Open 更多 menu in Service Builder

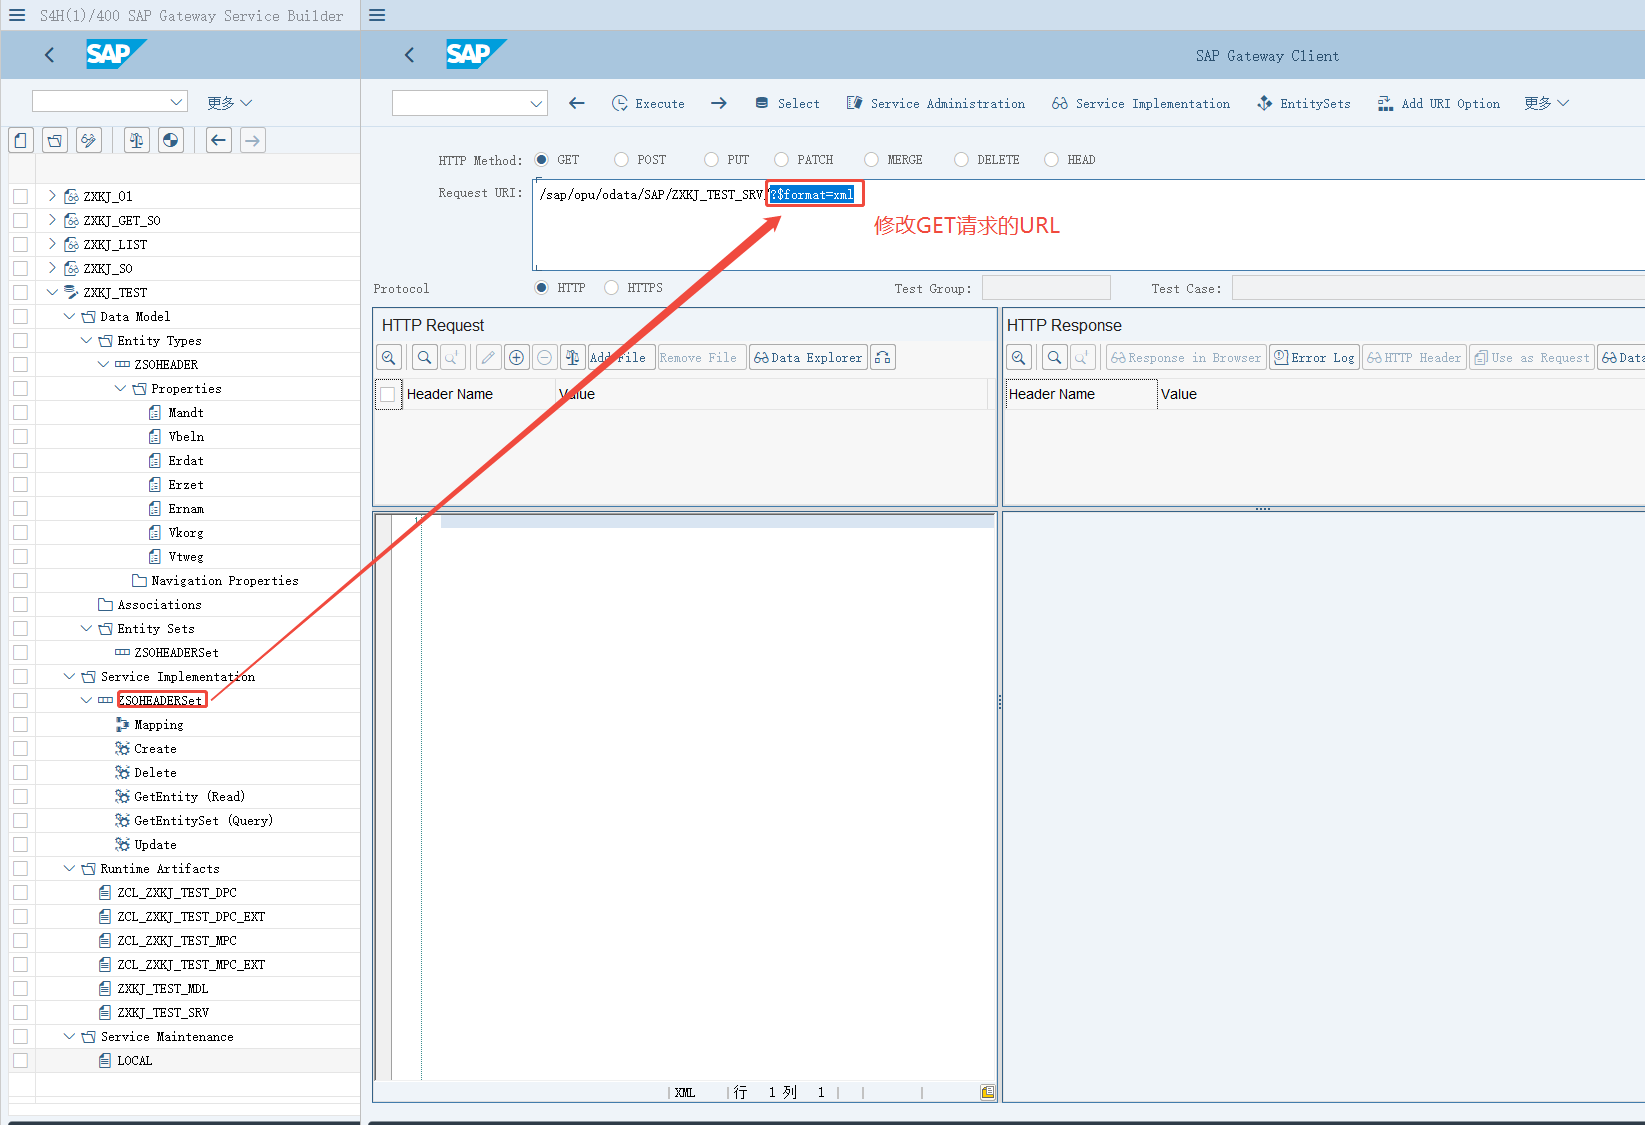coord(229,103)
